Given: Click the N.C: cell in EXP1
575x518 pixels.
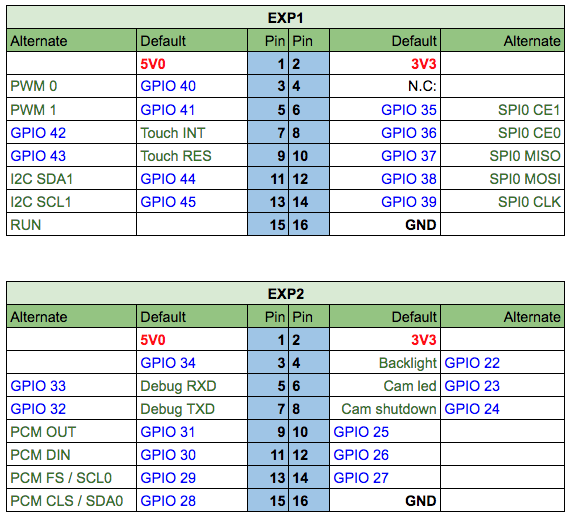Looking at the screenshot, I should 385,86.
